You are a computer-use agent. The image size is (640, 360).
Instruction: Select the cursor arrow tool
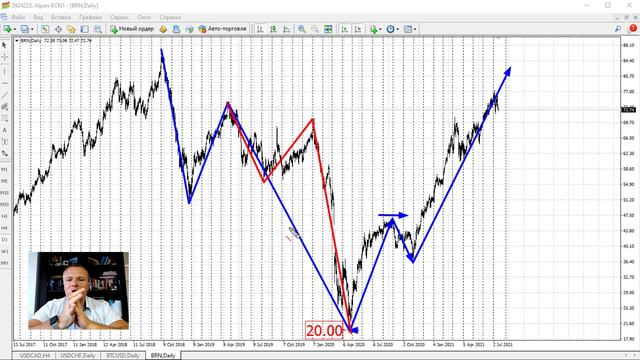(4, 45)
